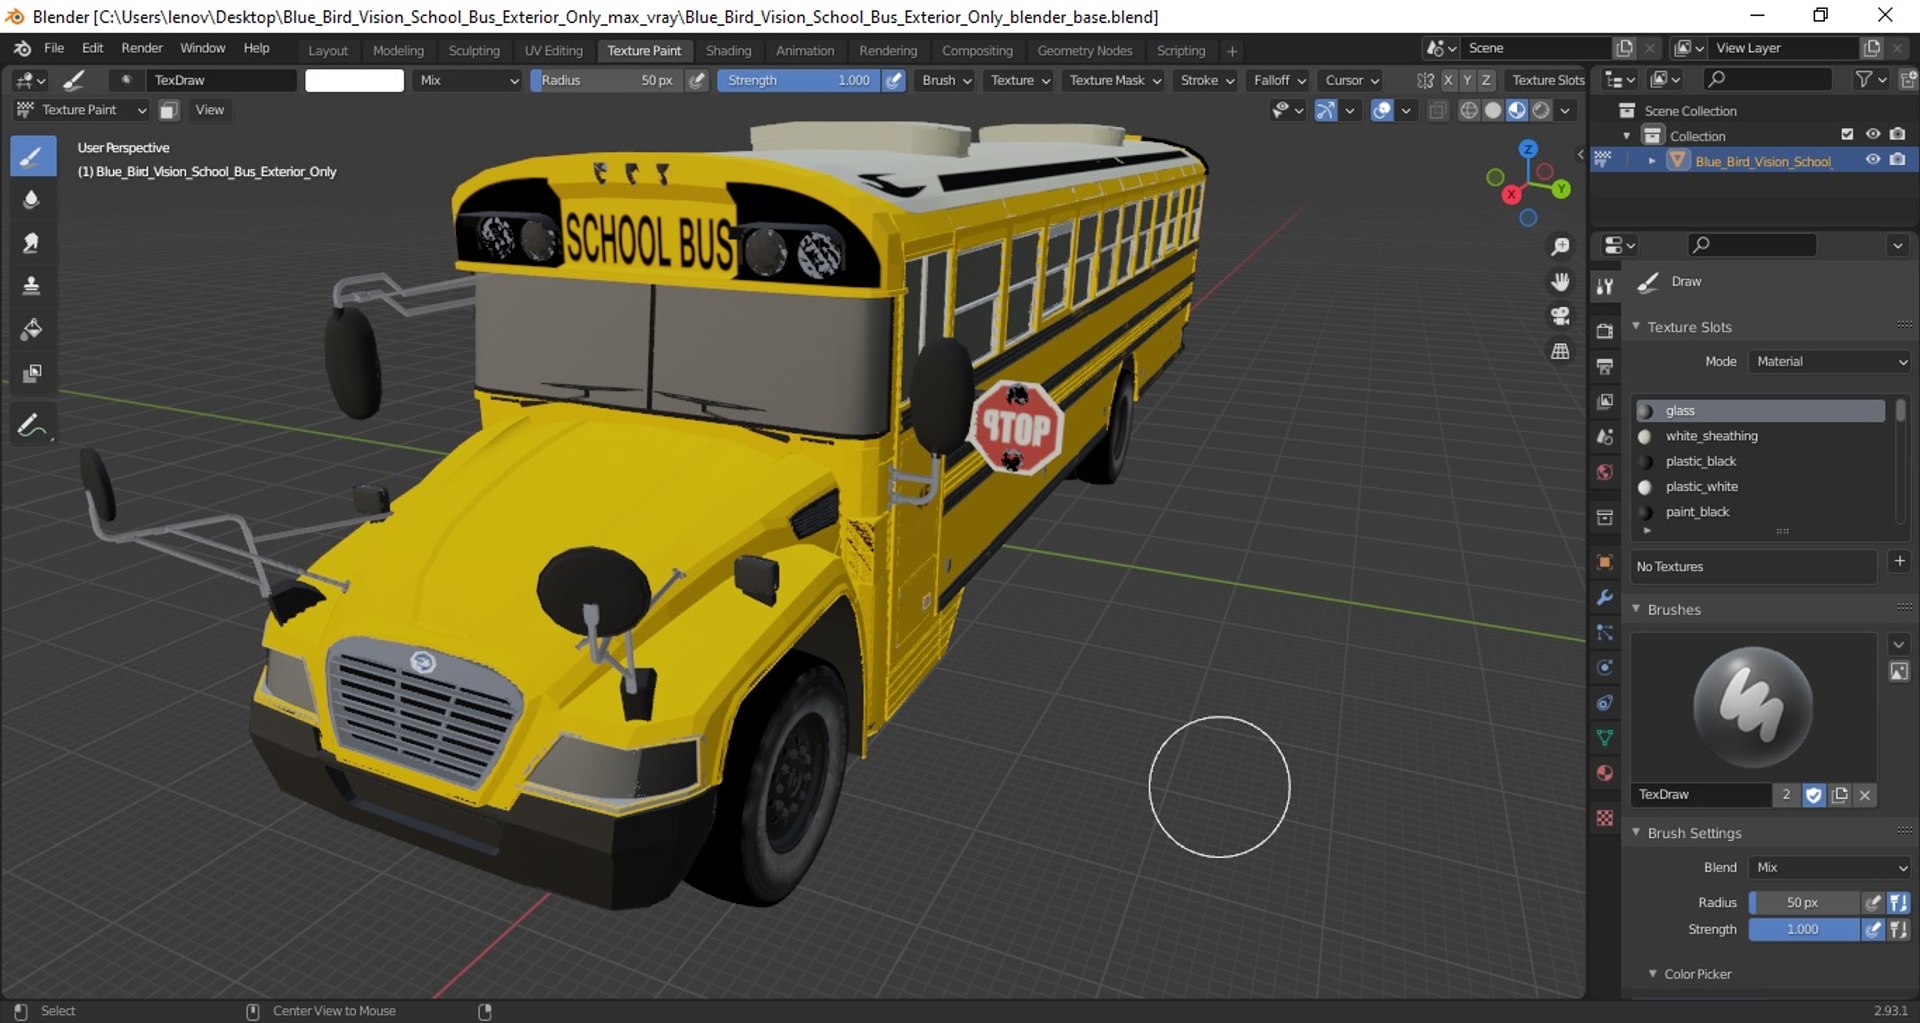
Task: Add a texture paint slot plus button
Action: click(x=1900, y=561)
